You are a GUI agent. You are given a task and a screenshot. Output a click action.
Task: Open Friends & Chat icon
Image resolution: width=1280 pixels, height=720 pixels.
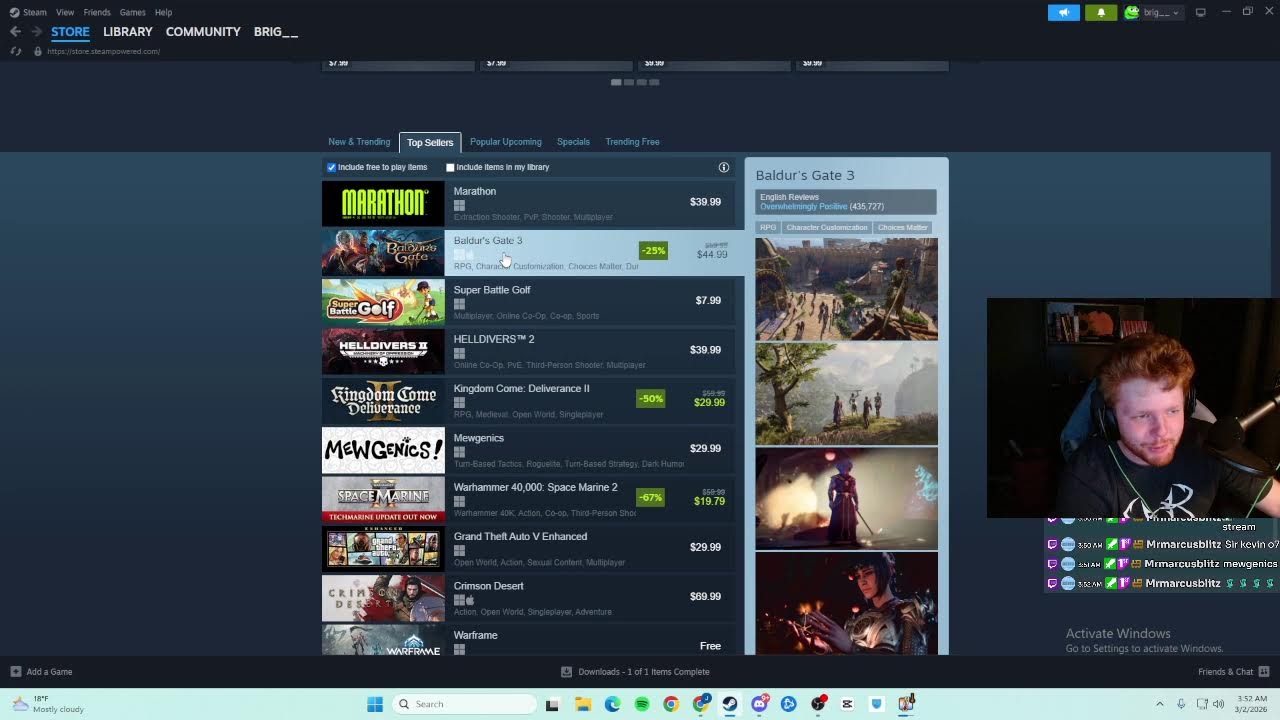1264,672
